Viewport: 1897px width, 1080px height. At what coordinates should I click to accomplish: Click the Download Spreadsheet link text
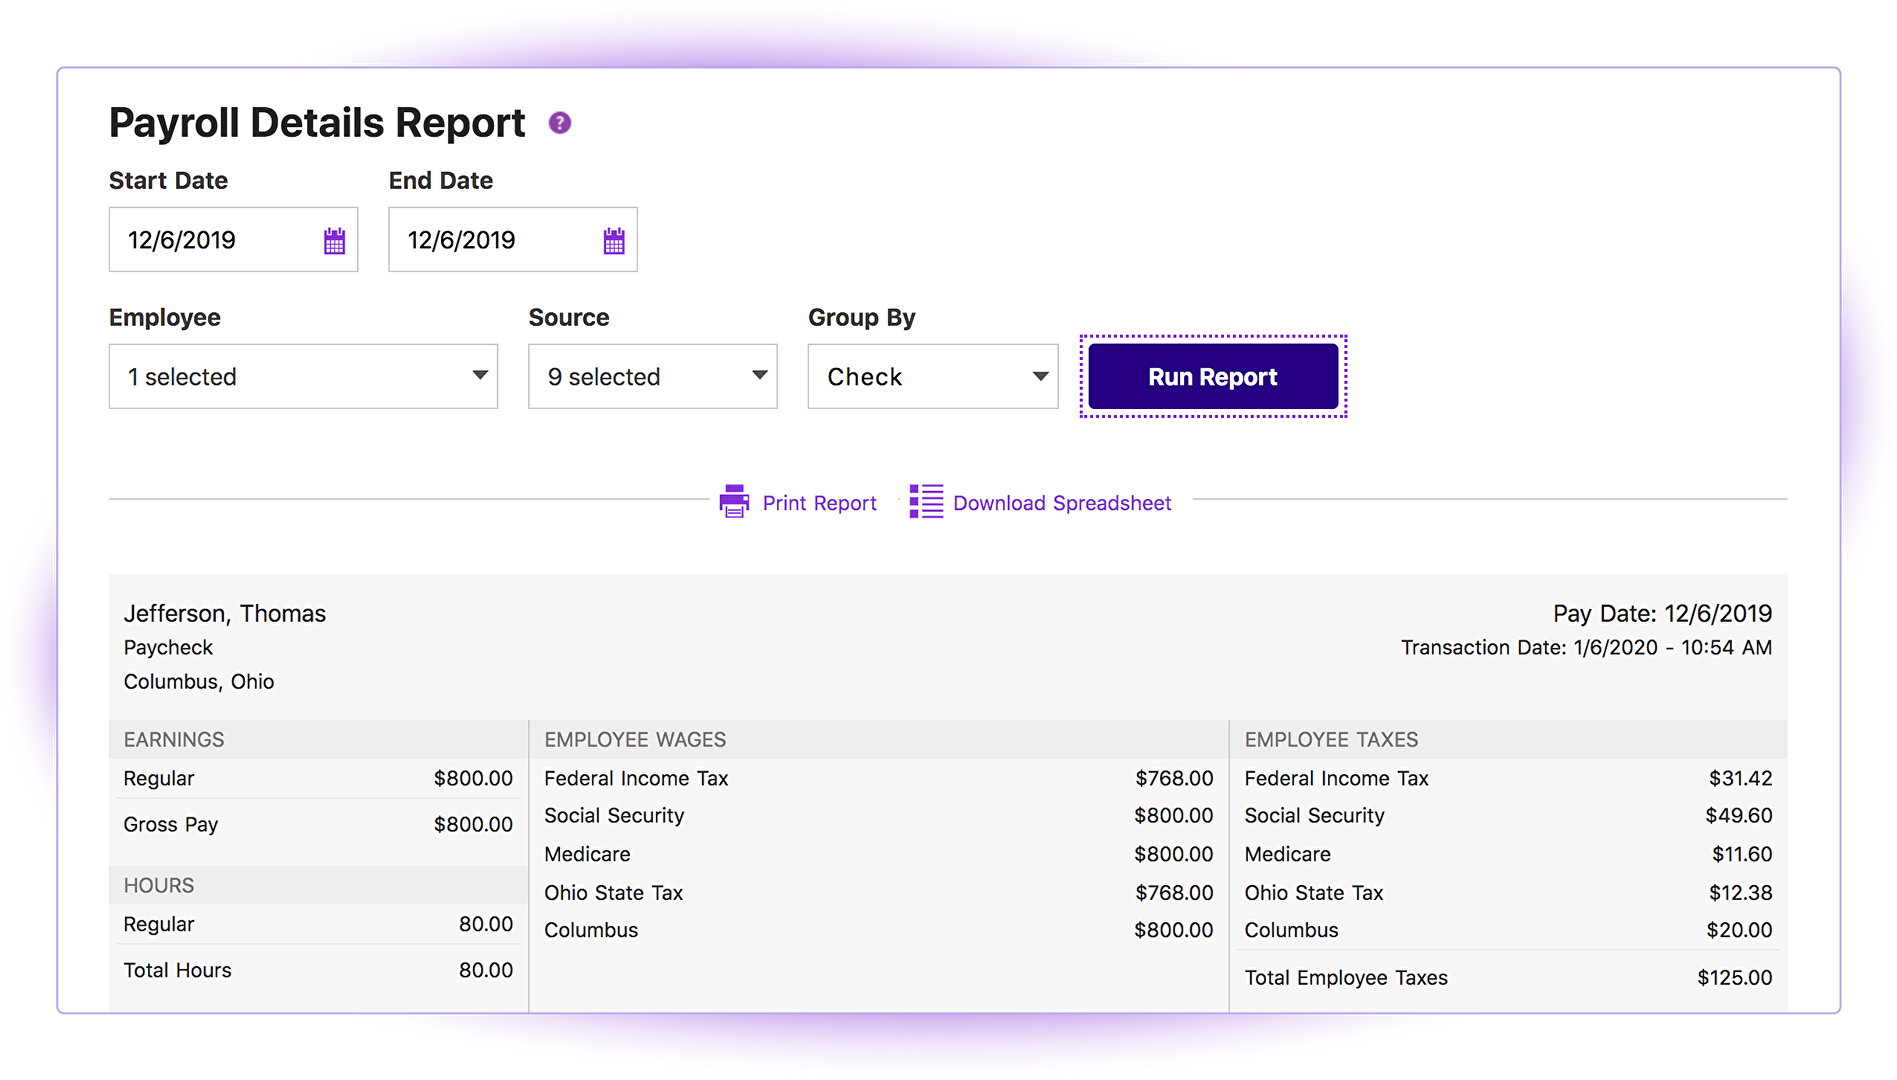coord(1062,503)
